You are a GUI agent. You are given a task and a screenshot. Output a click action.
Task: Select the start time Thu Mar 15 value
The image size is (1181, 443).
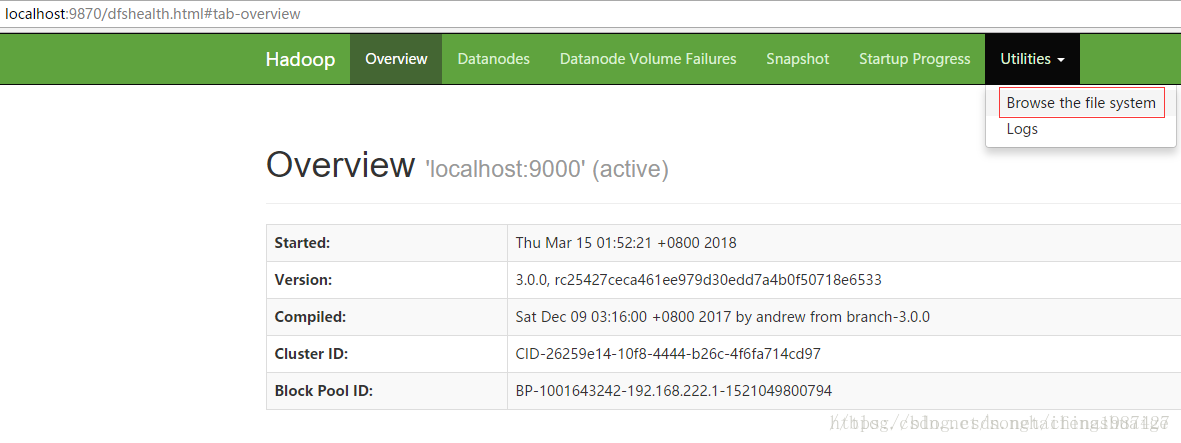coord(626,243)
